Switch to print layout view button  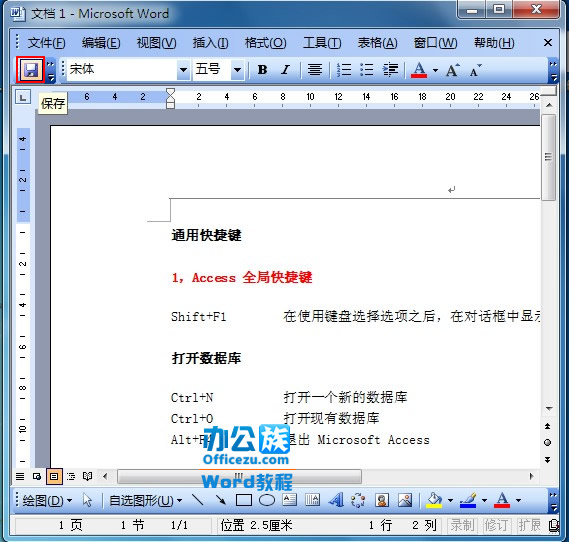point(54,476)
